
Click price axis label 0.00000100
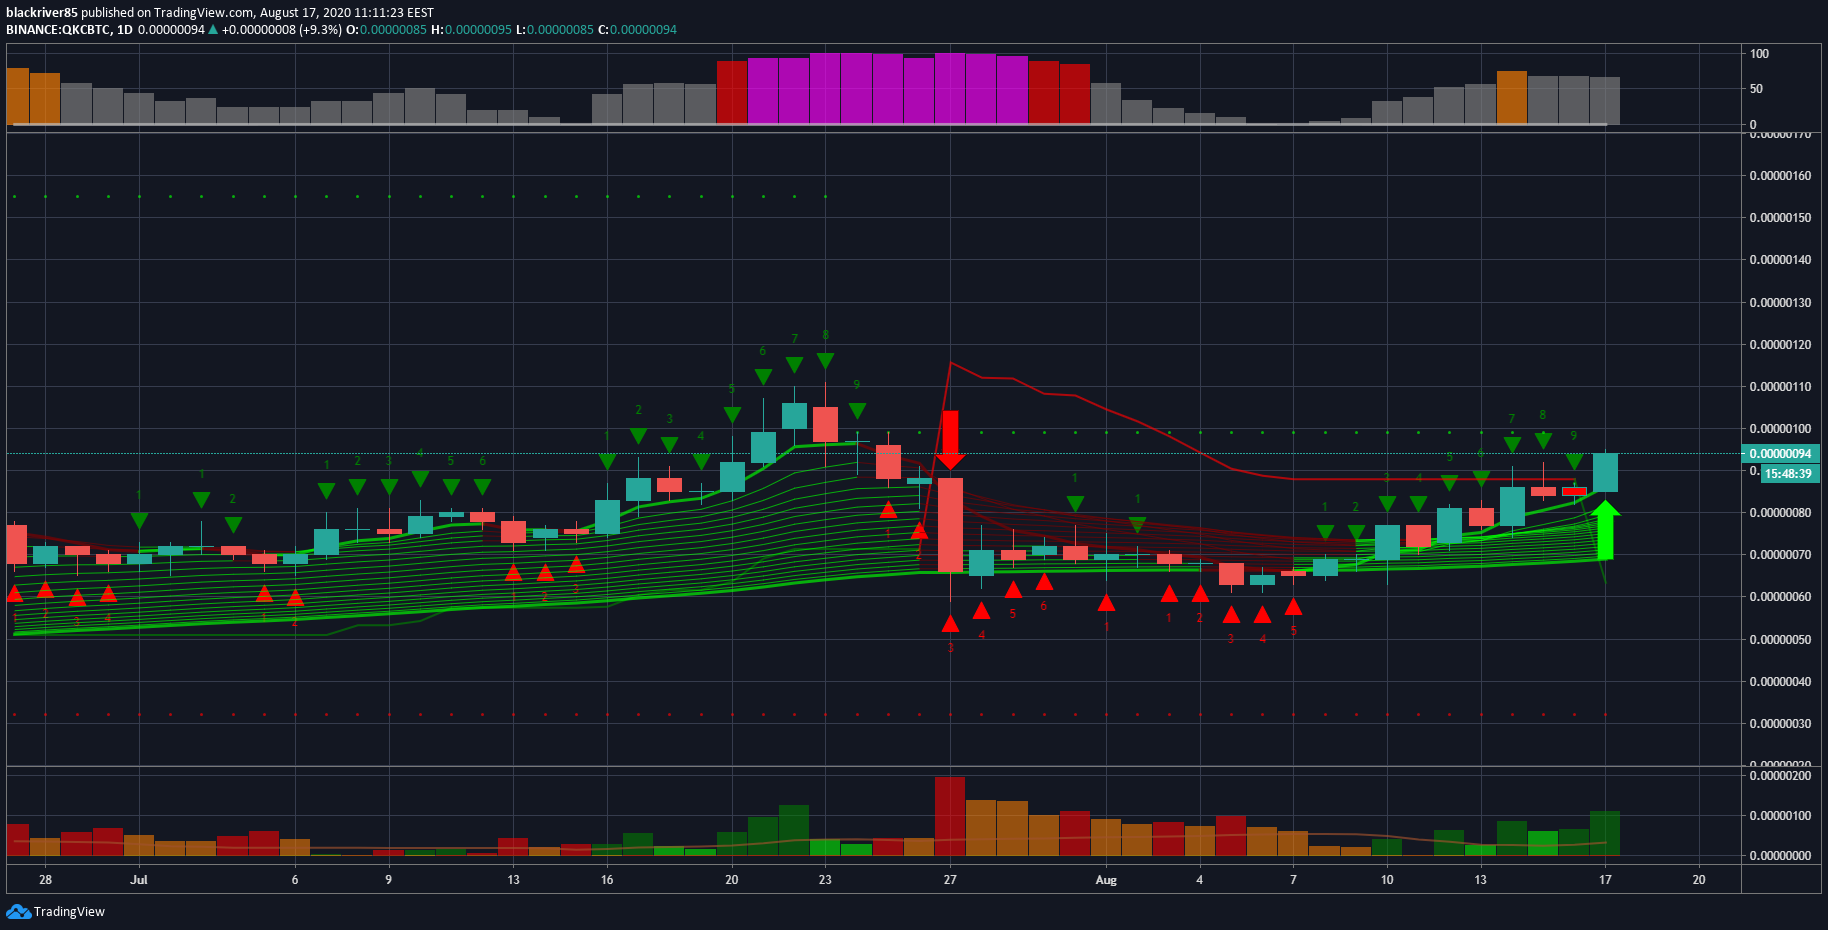pos(1780,429)
